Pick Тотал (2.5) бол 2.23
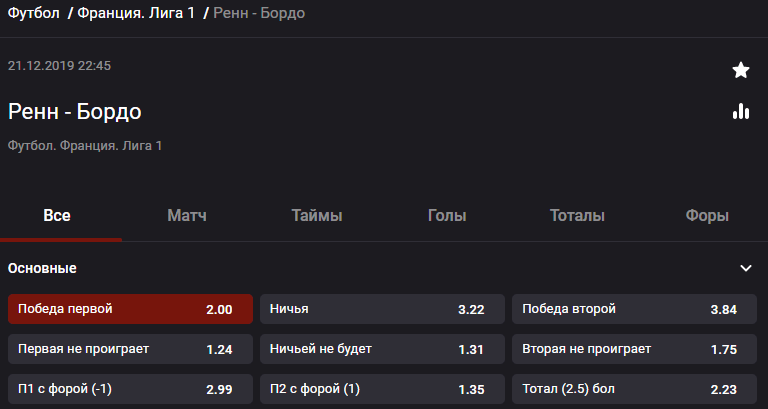Viewport: 768px width, 409px height. (x=634, y=389)
